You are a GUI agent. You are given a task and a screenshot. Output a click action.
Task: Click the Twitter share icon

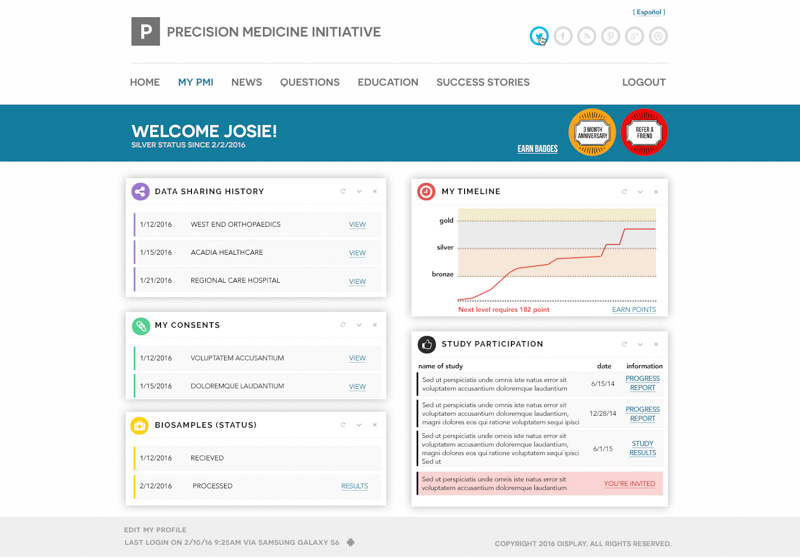(x=539, y=36)
